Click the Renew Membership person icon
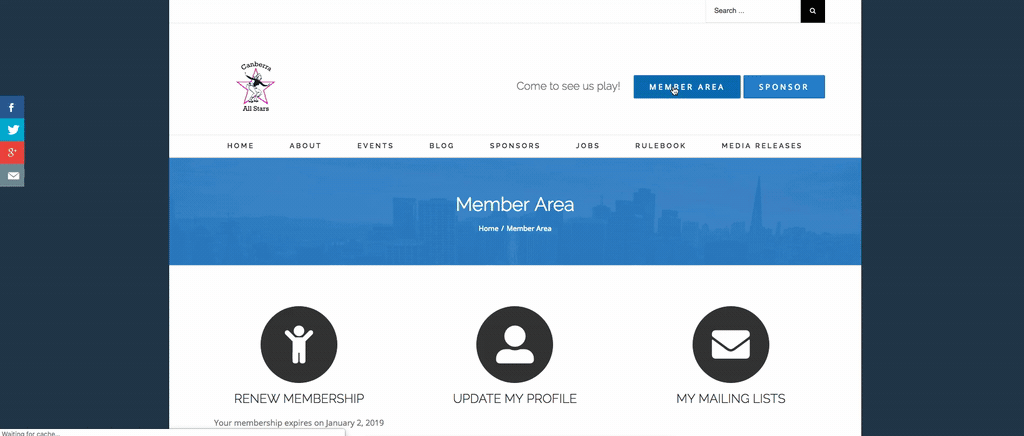1024x436 pixels. click(x=299, y=345)
